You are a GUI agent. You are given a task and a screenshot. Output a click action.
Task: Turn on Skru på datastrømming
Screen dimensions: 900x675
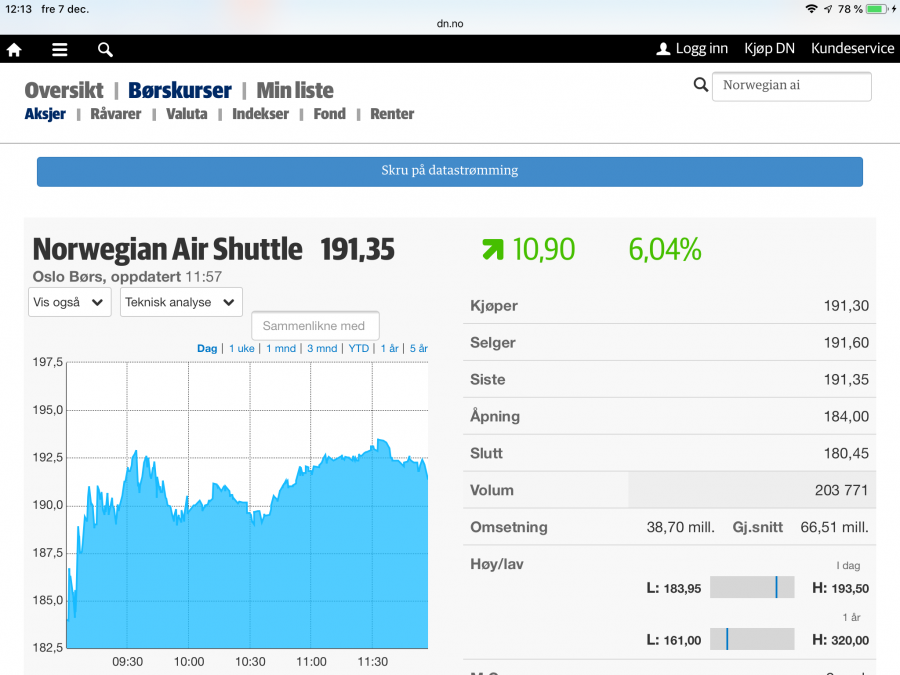point(449,171)
